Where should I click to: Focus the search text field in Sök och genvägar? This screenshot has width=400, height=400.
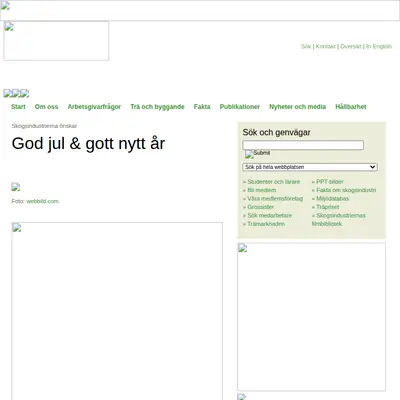pos(303,145)
